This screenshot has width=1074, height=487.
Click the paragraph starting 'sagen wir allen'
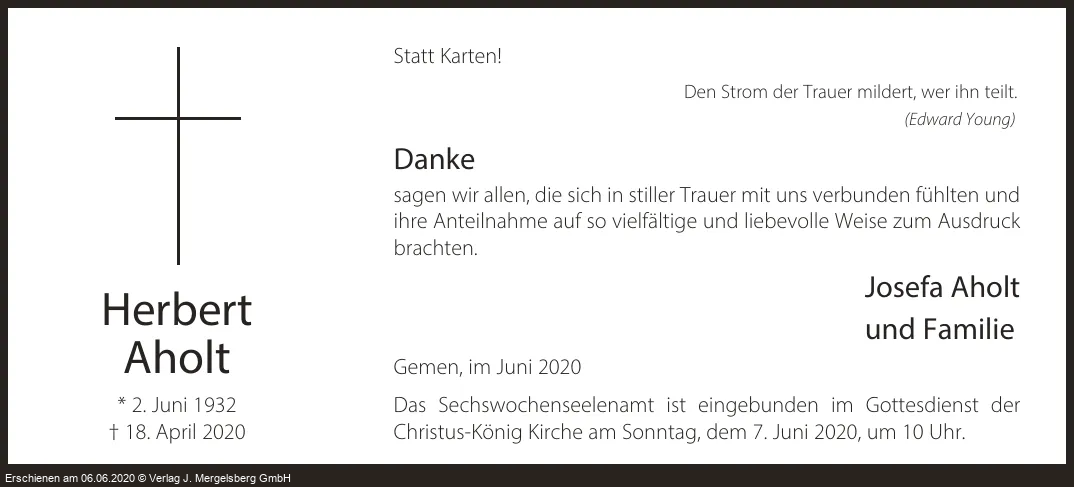click(706, 221)
